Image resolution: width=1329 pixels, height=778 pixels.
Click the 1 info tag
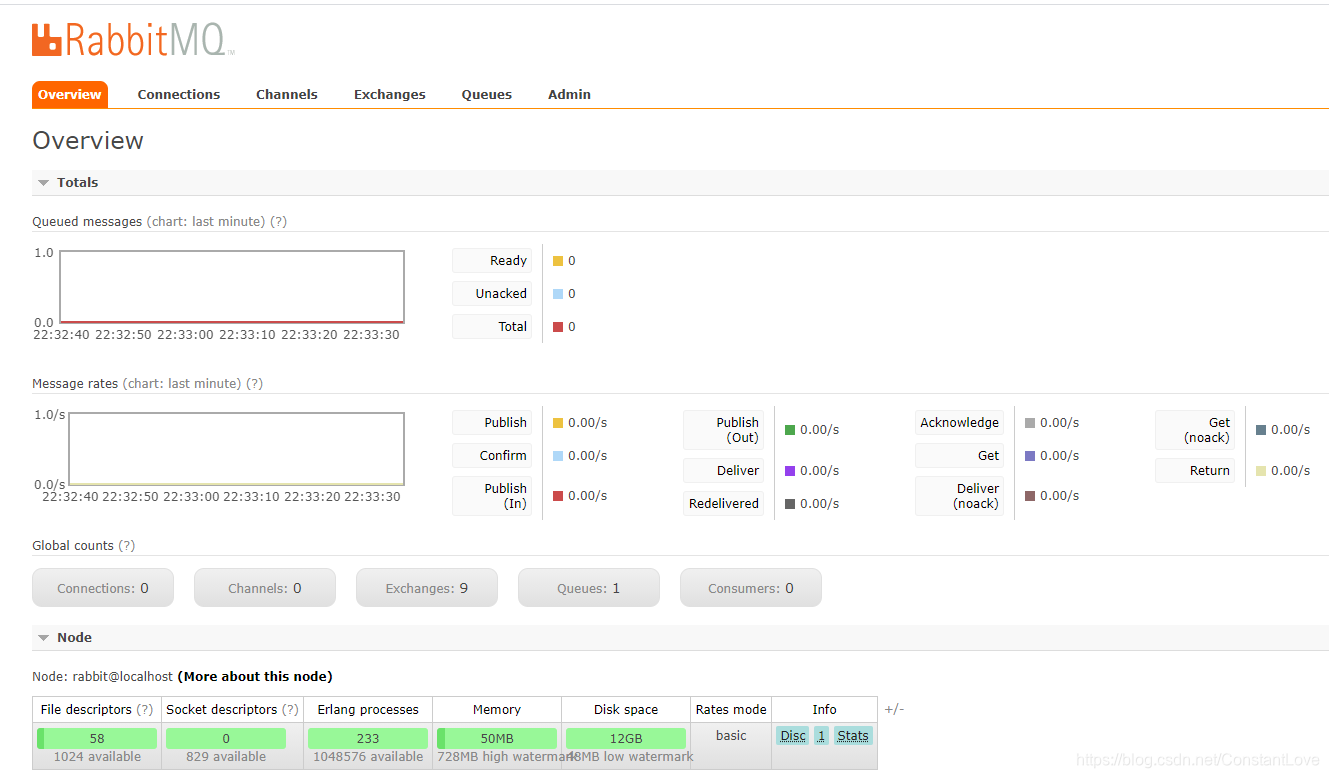[x=821, y=736]
